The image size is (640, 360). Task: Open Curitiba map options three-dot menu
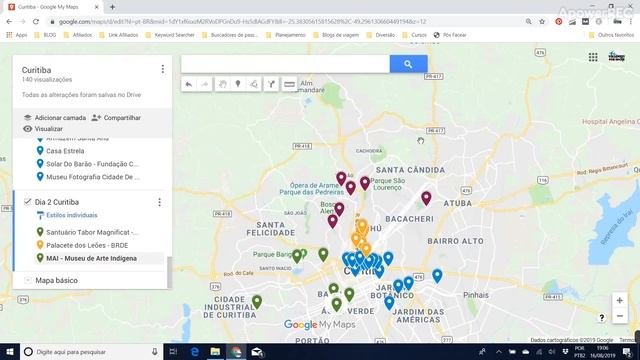(162, 69)
